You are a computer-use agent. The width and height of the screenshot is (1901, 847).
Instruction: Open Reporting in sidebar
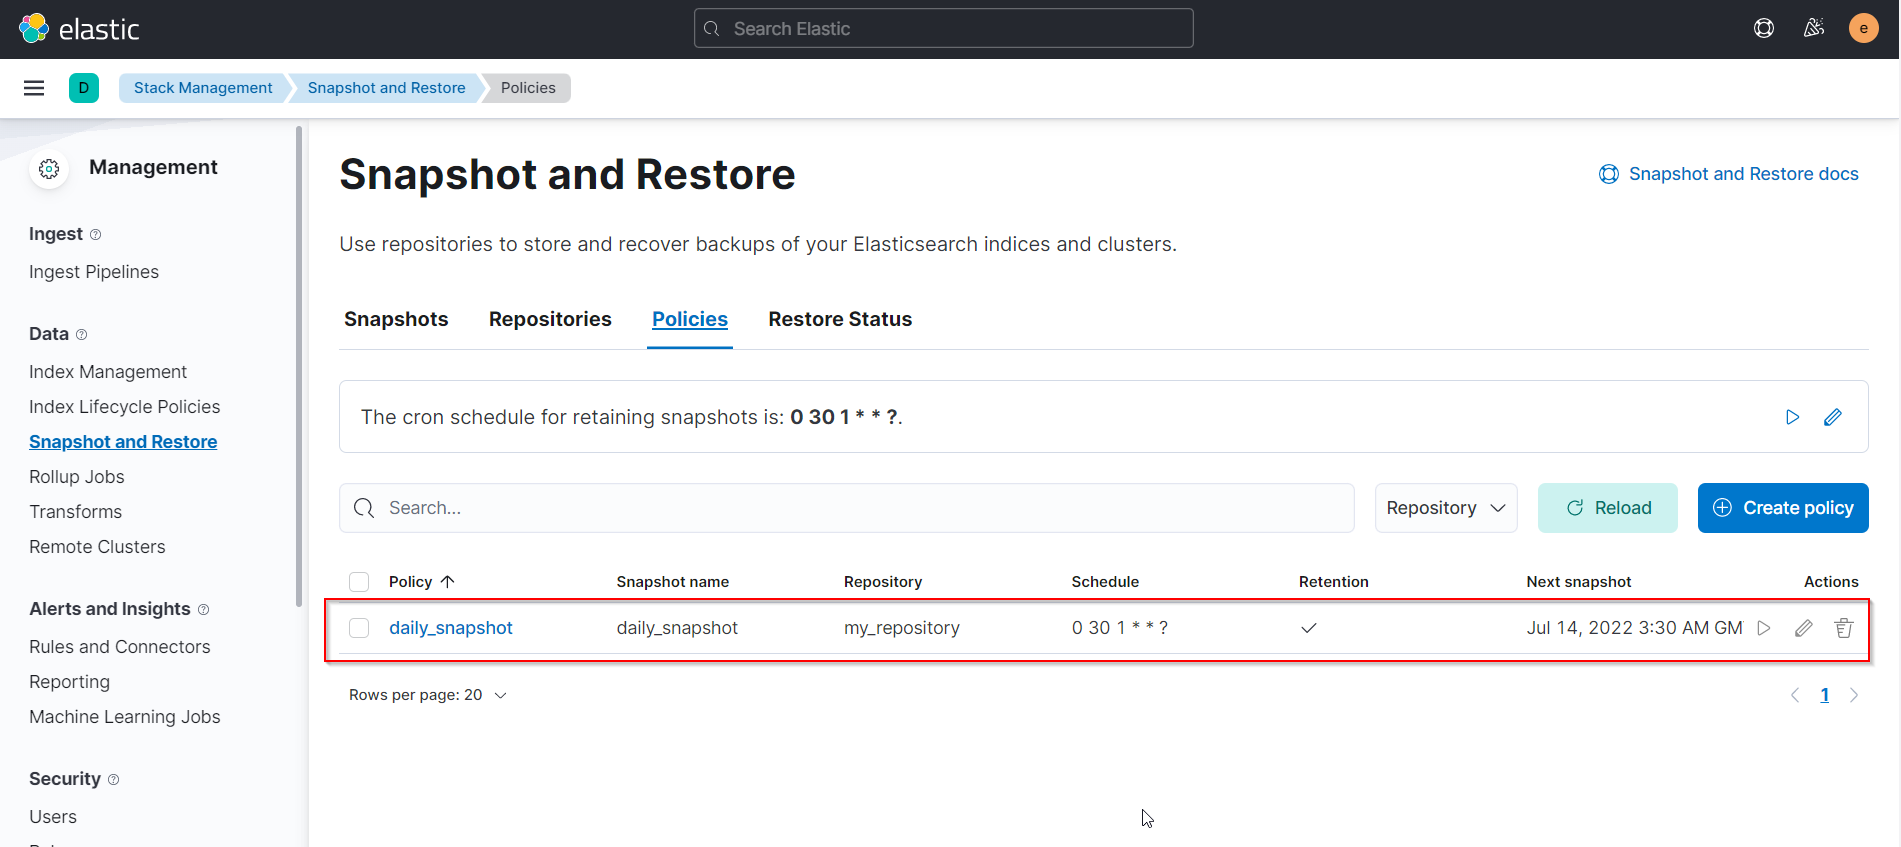click(x=69, y=682)
